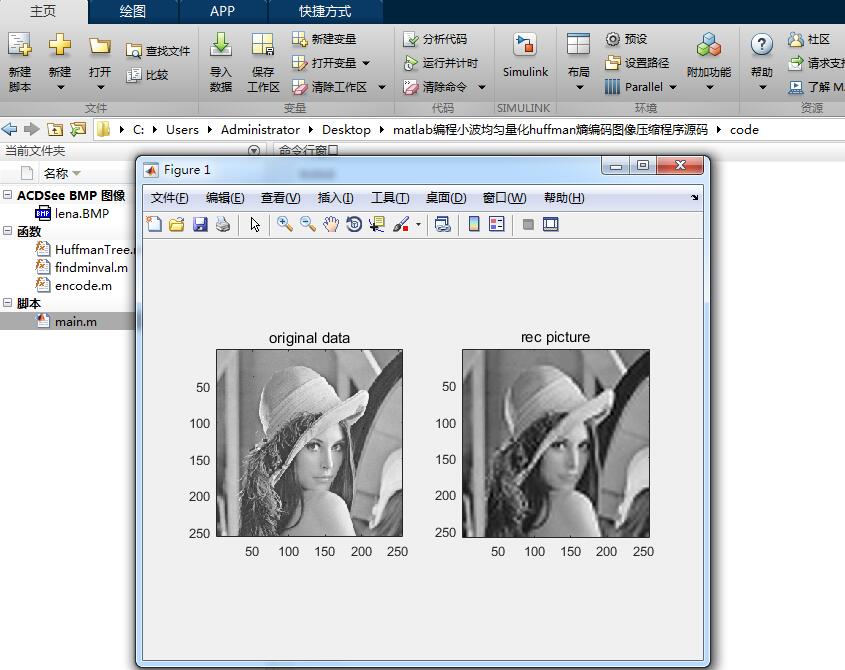Select lena.BMP in current folder
The image size is (845, 670).
point(82,213)
